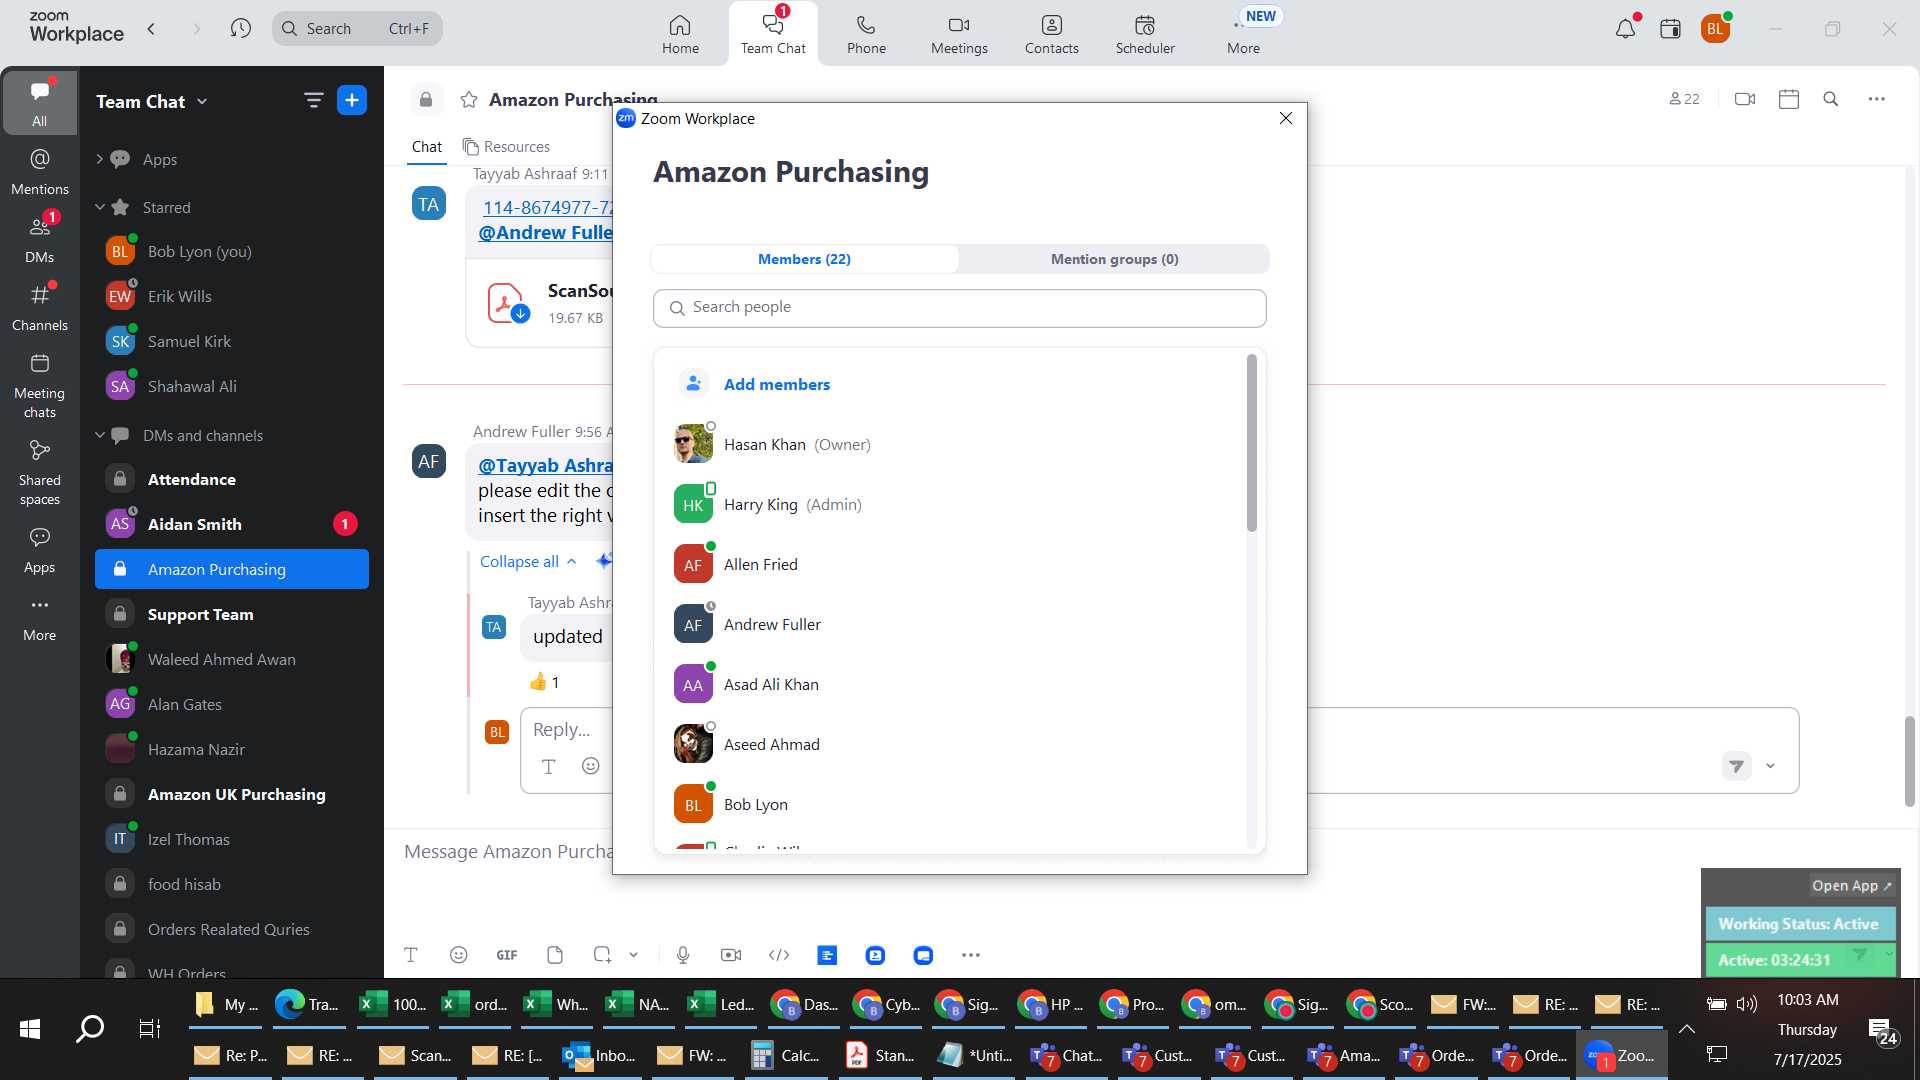Open the Home tab
Screen dimensions: 1920x1080
click(680, 34)
